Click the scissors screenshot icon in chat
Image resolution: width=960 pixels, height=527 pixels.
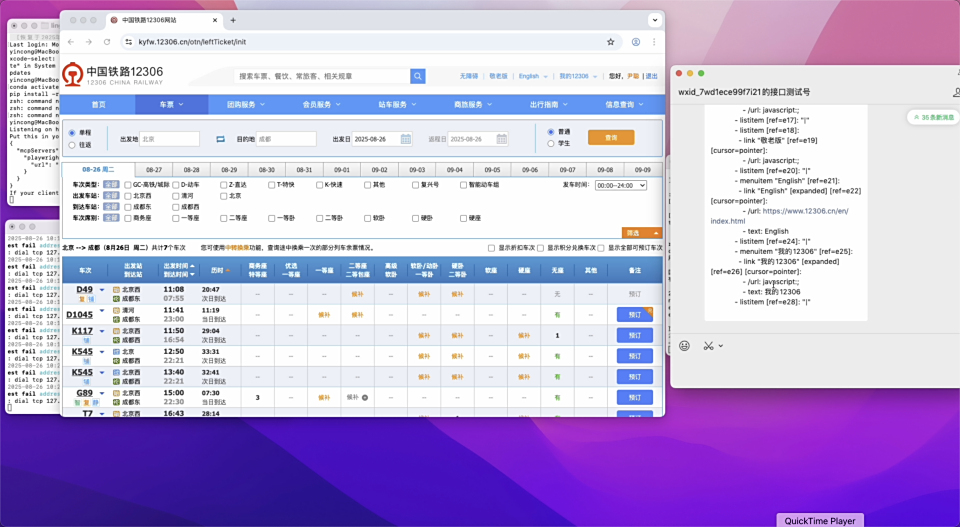tap(708, 346)
